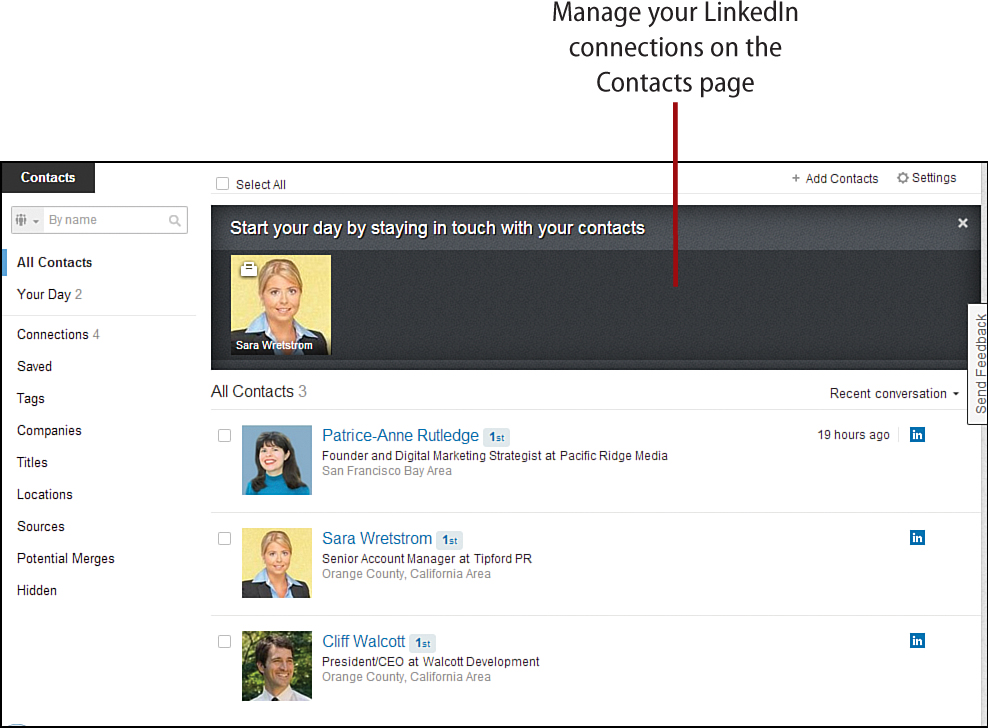Click Patrice-Anne Rutledge's profile photo
This screenshot has height=728, width=988.
click(277, 460)
